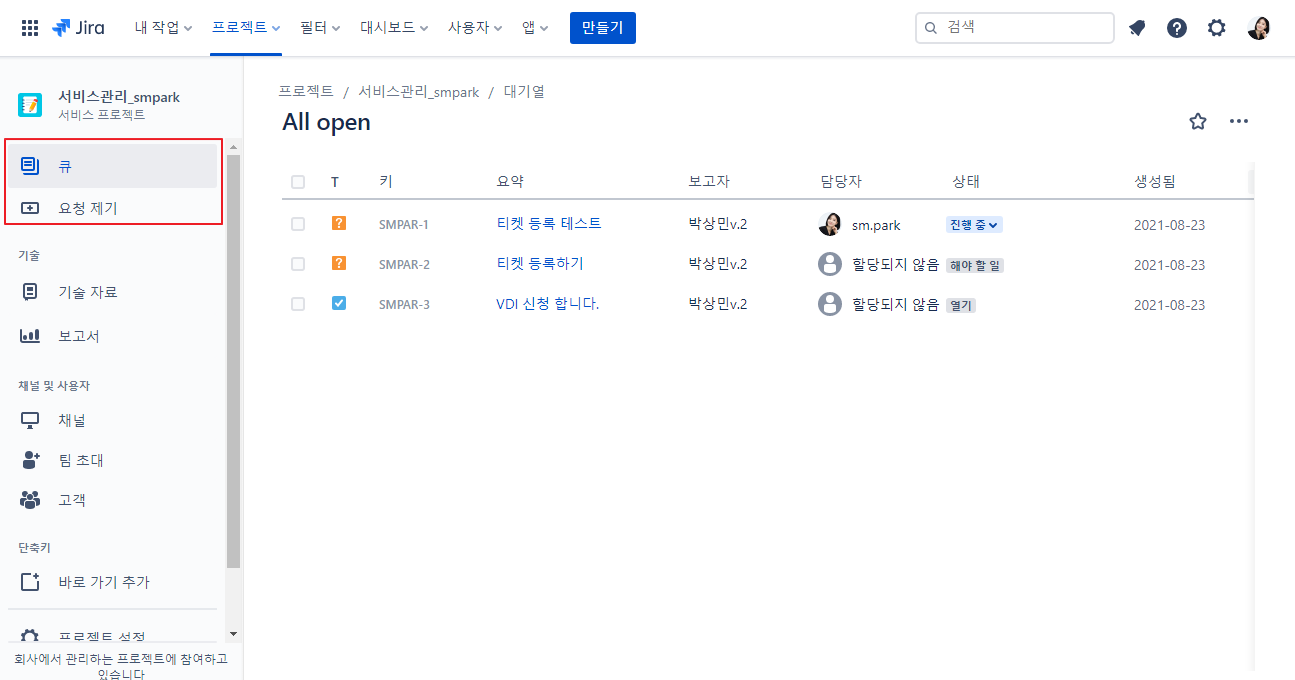The image size is (1295, 680).
Task: Click the 만들기 create button
Action: [603, 28]
